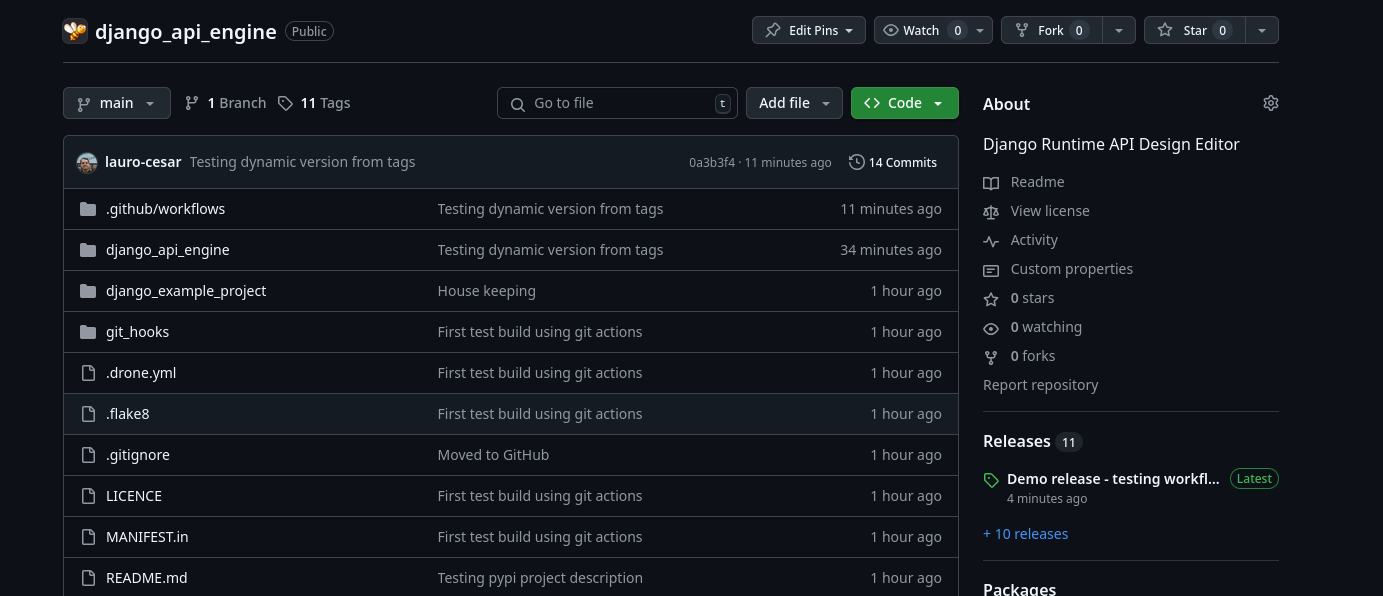Click the repository settings gear in About

tap(1270, 103)
